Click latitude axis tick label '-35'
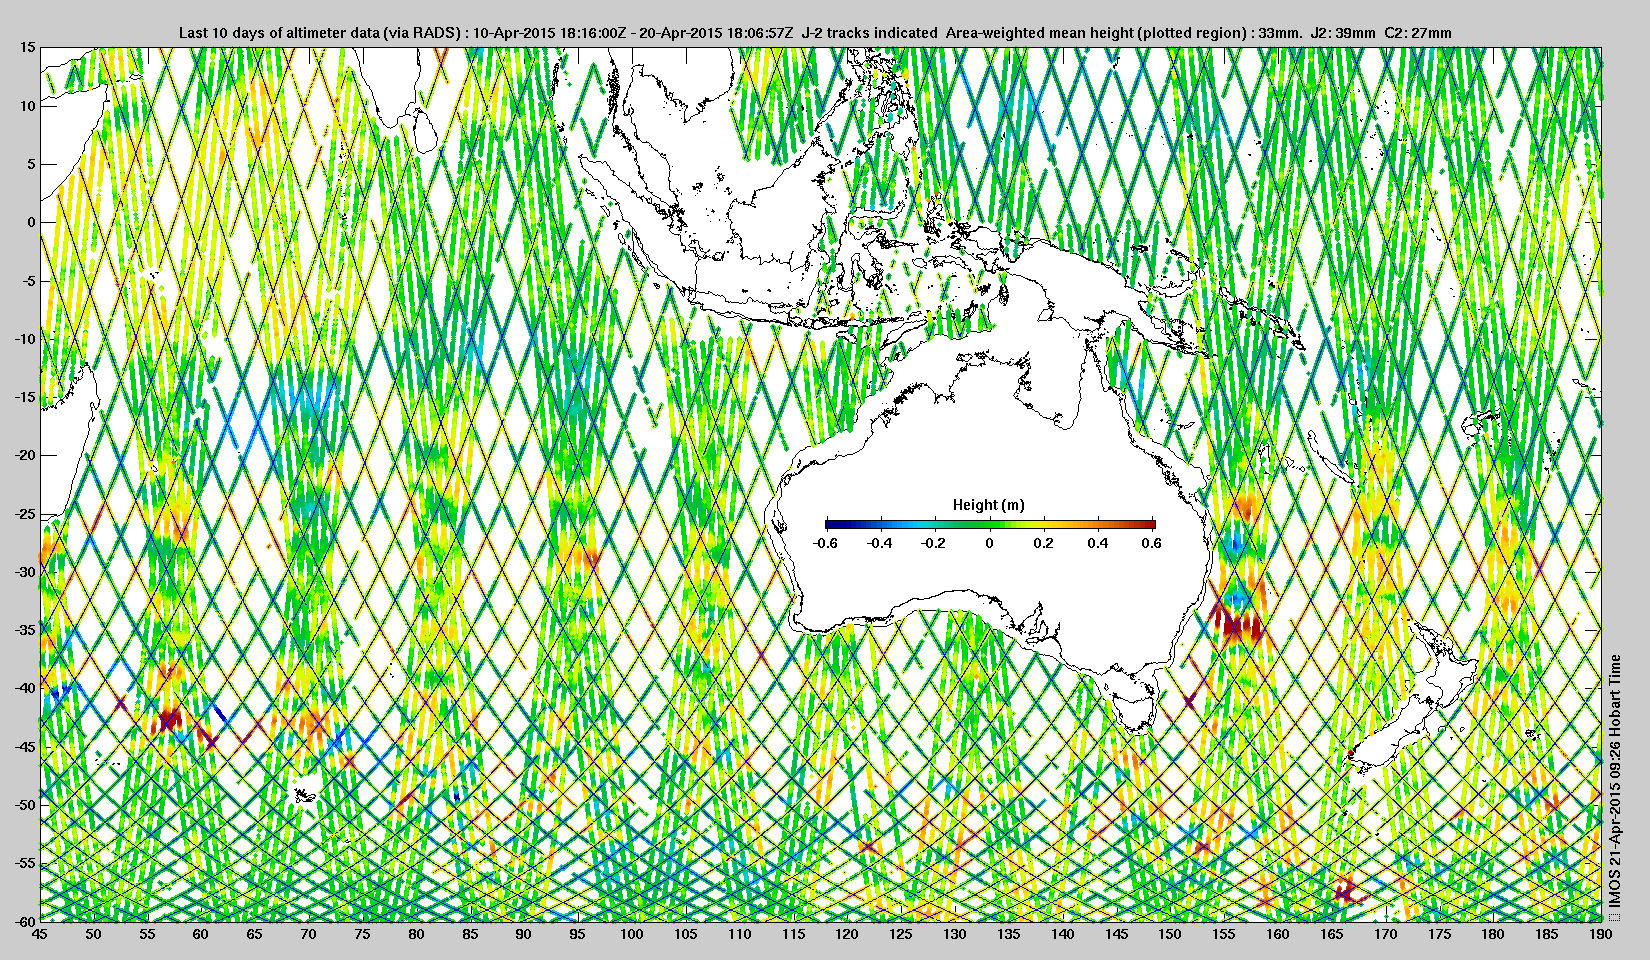Screen dimensions: 1650x960 [24, 630]
